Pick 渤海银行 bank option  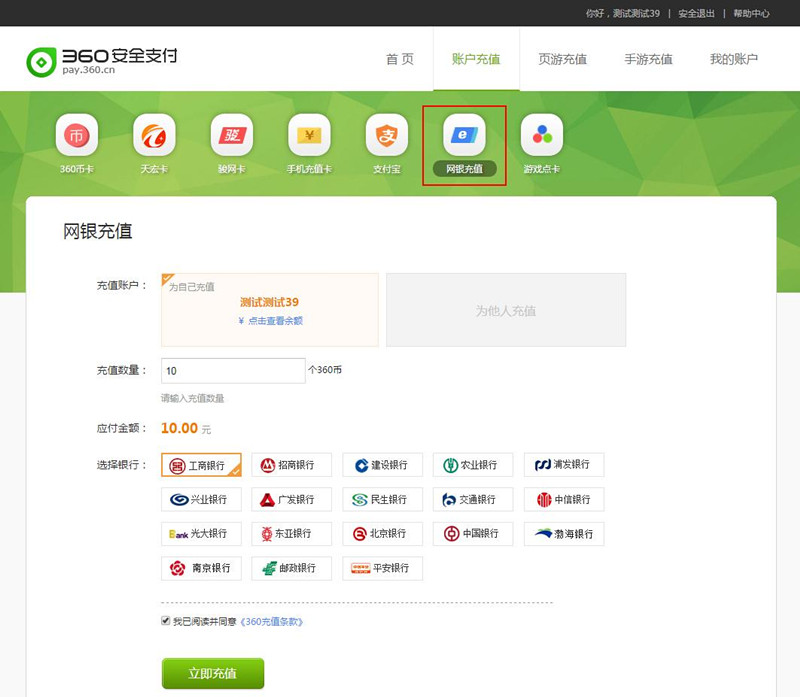(x=564, y=534)
